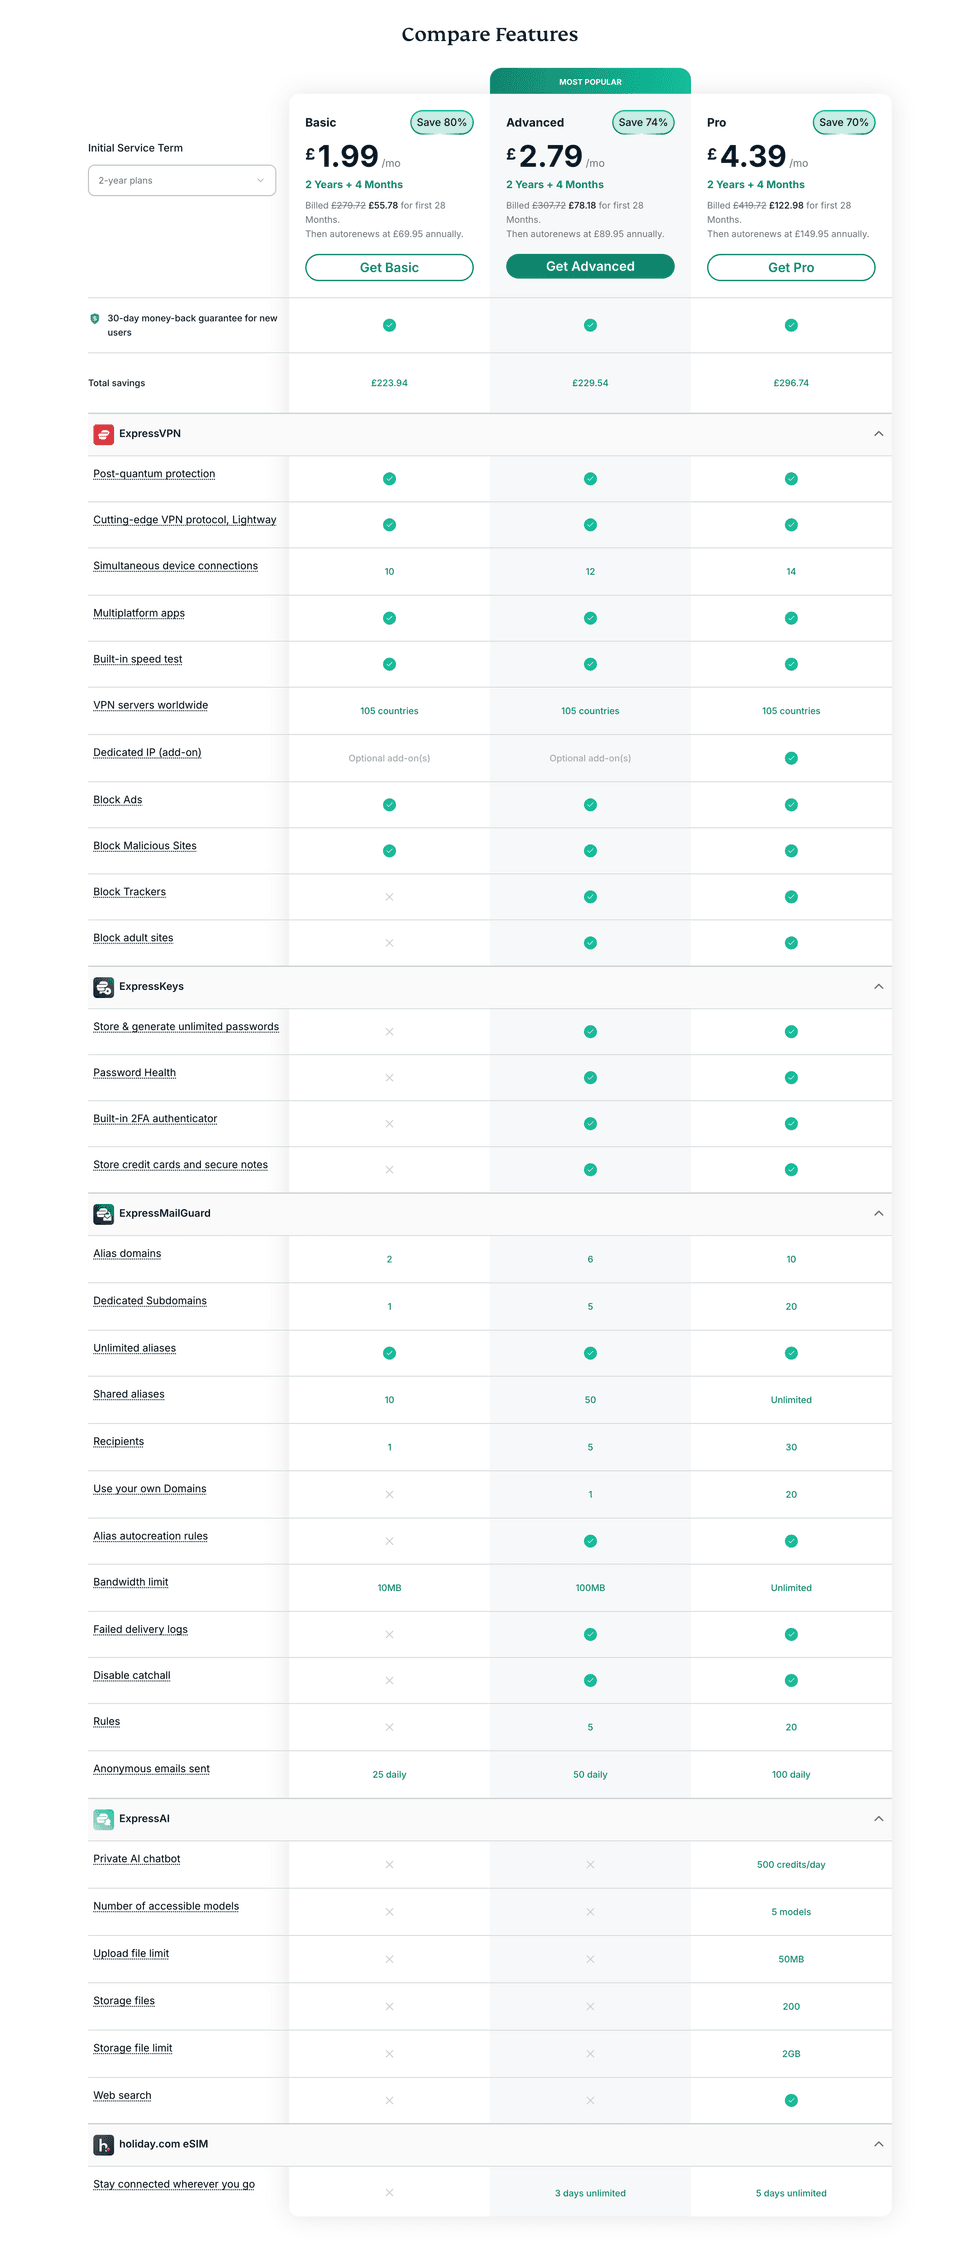This screenshot has width=980, height=2263.
Task: Select the Get Pro button
Action: pos(791,268)
